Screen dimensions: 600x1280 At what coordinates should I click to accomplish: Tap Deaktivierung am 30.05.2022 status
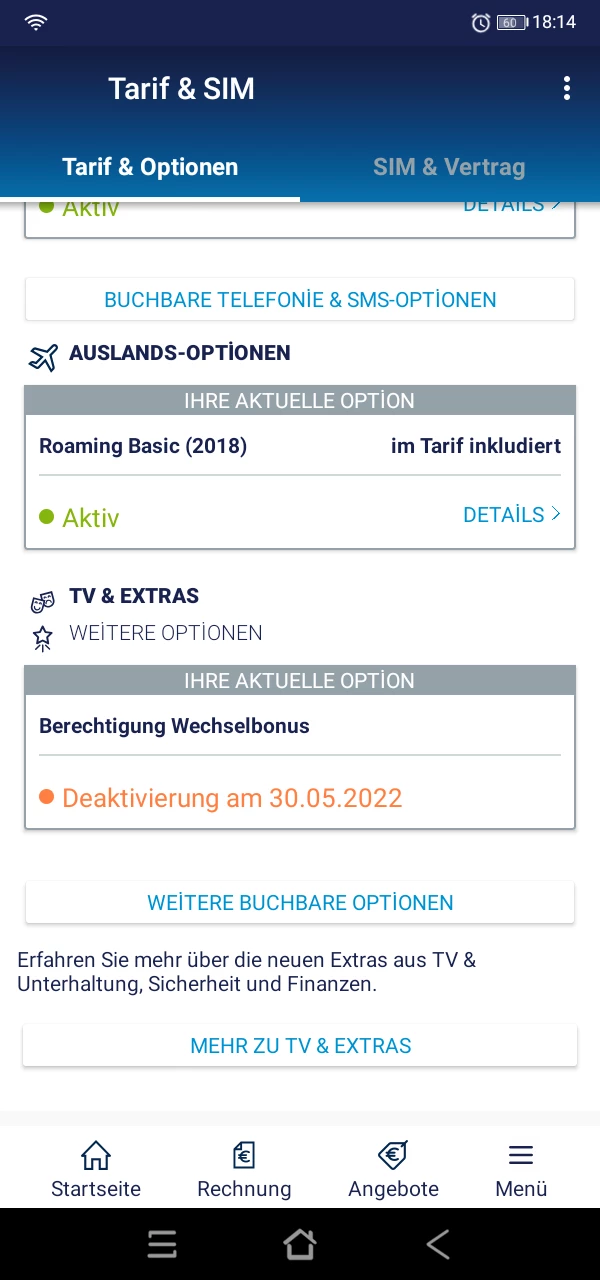pyautogui.click(x=232, y=798)
